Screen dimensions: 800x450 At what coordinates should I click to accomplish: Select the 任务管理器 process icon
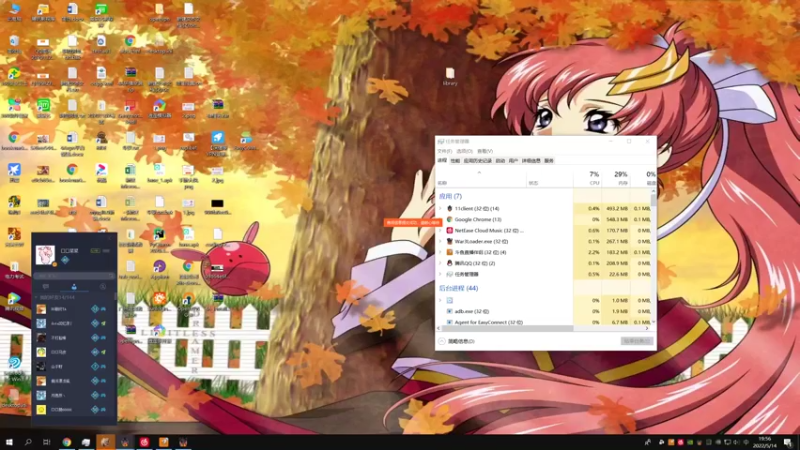449,274
